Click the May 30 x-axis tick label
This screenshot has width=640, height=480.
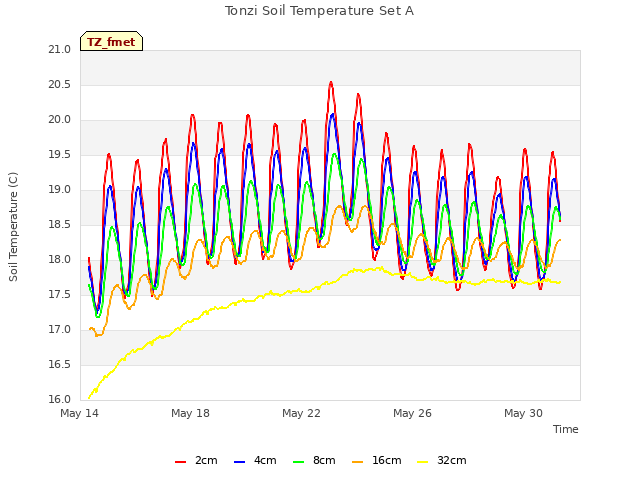(x=523, y=413)
